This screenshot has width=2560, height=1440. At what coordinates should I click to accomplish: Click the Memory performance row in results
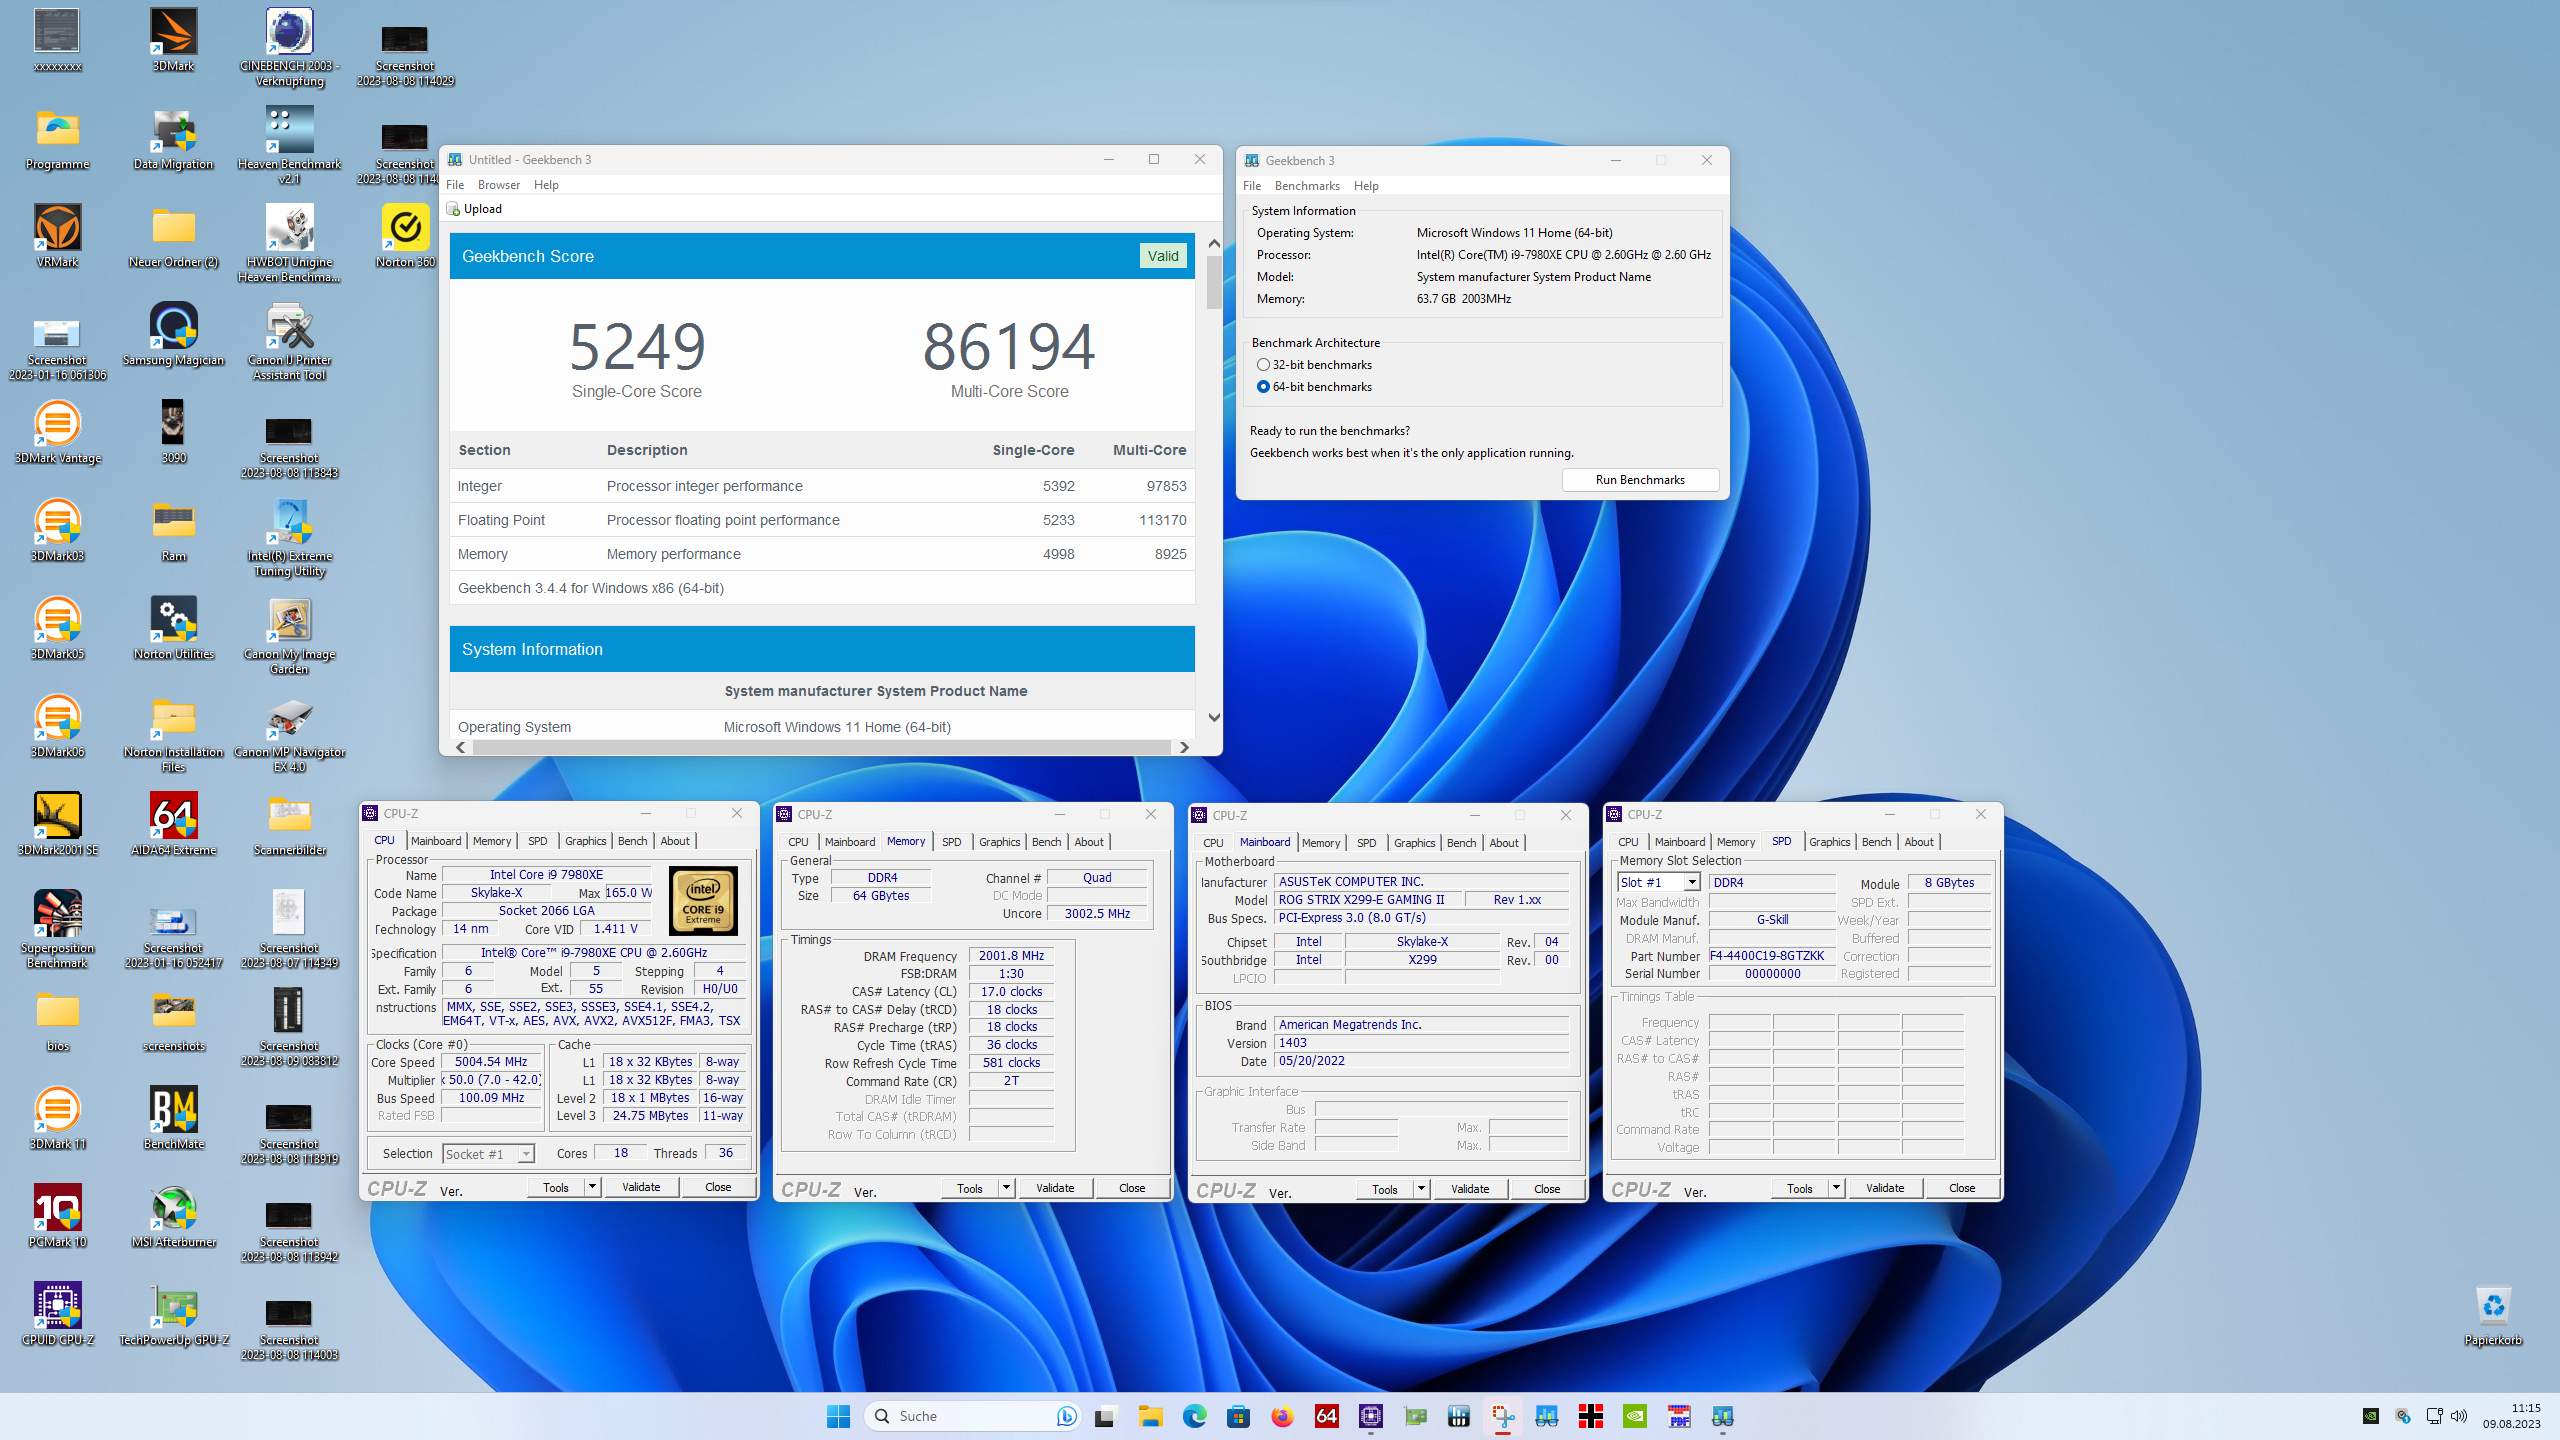click(x=822, y=554)
